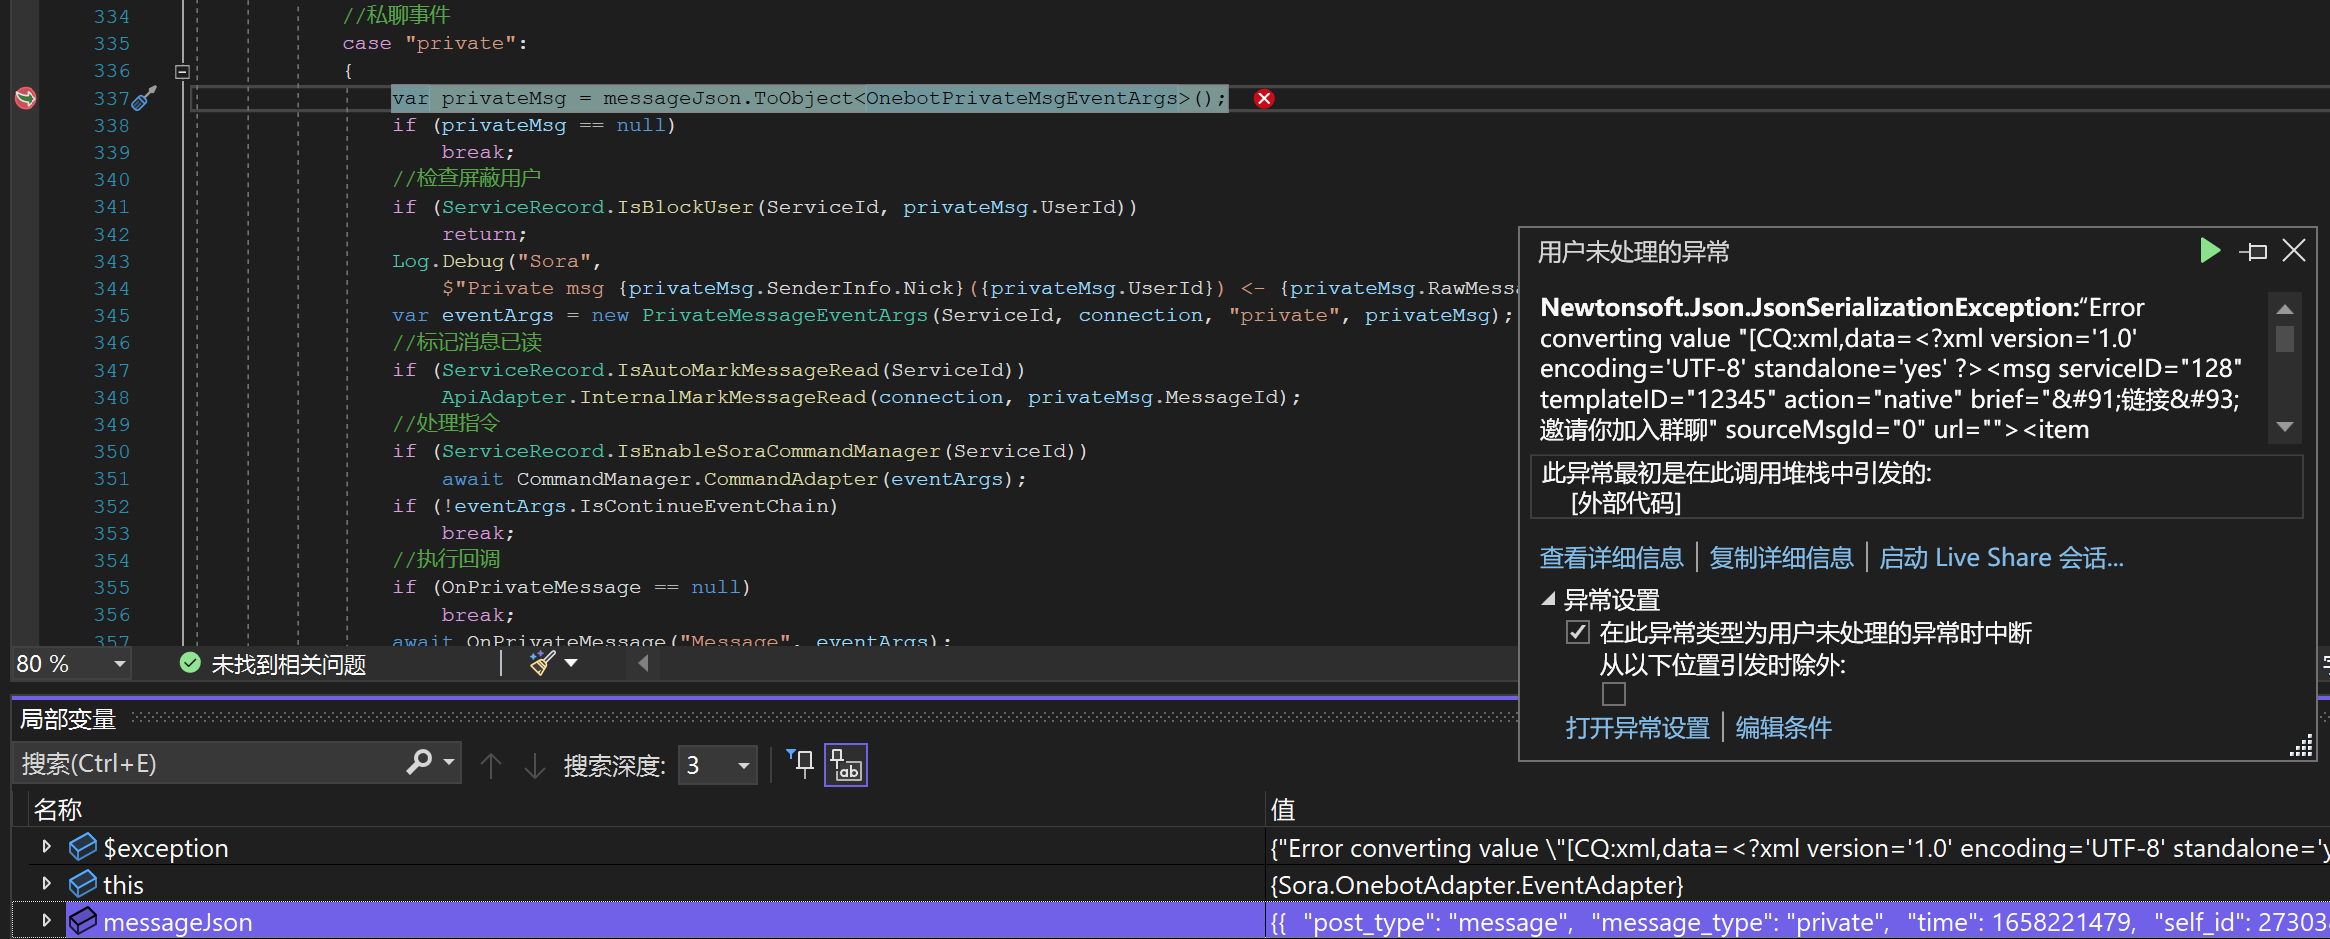Click the $exception variable name
The height and width of the screenshot is (939, 2330).
coord(166,848)
